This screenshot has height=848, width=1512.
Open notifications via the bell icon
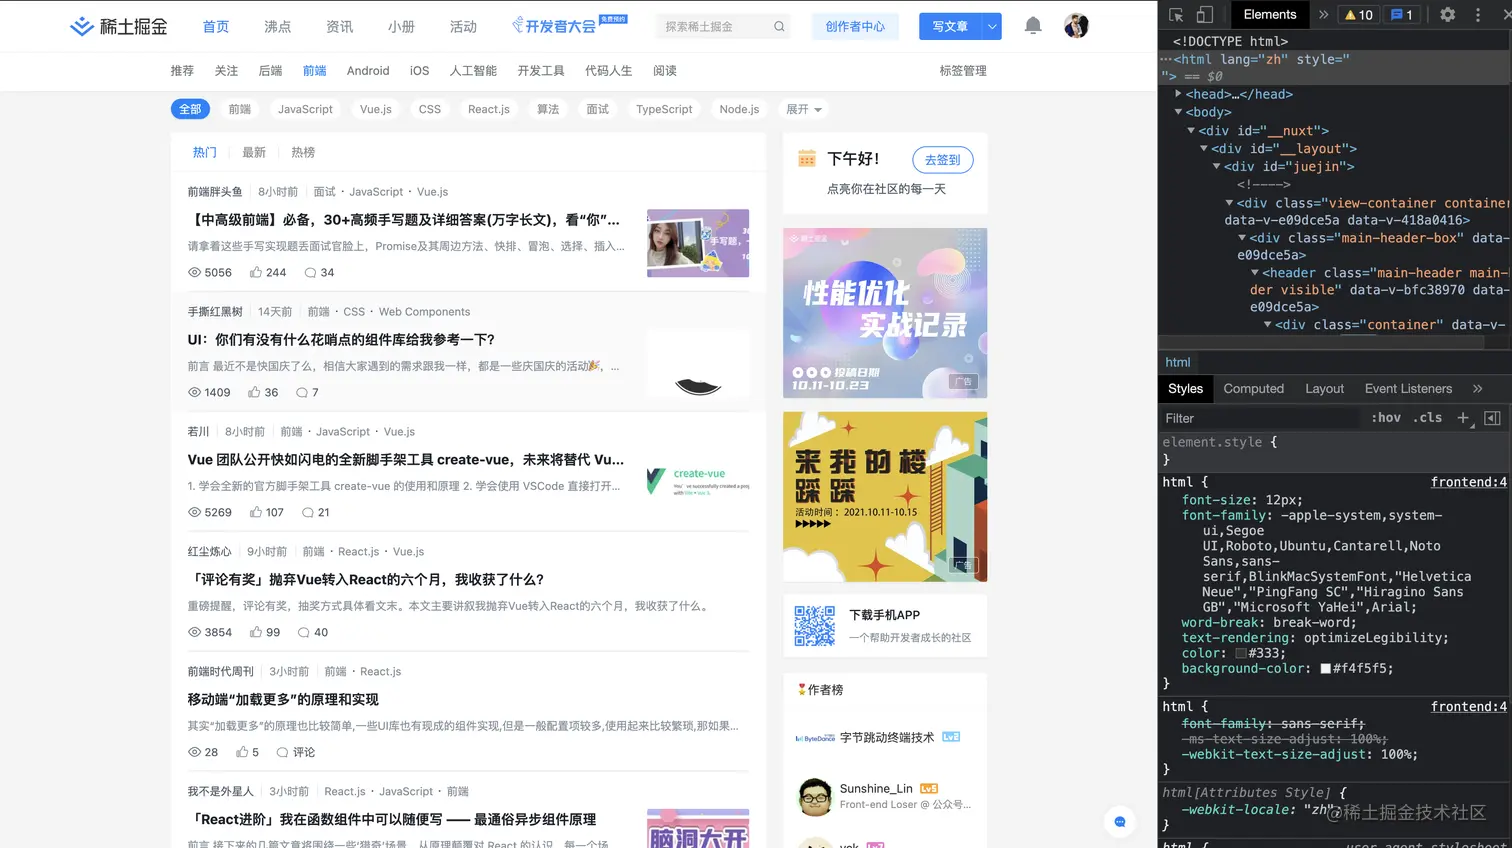point(1033,26)
